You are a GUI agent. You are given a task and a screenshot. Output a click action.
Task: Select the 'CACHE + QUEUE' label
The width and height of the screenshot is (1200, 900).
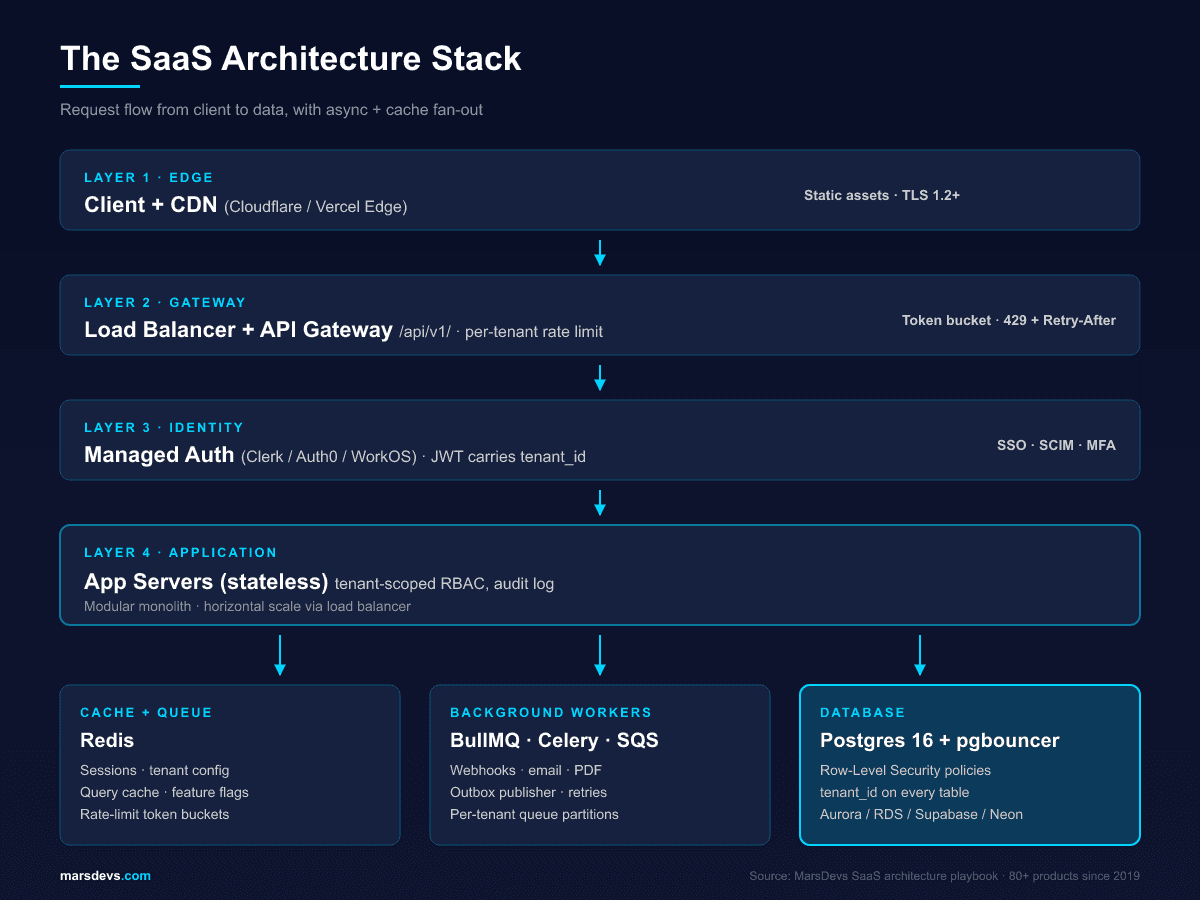pyautogui.click(x=146, y=712)
